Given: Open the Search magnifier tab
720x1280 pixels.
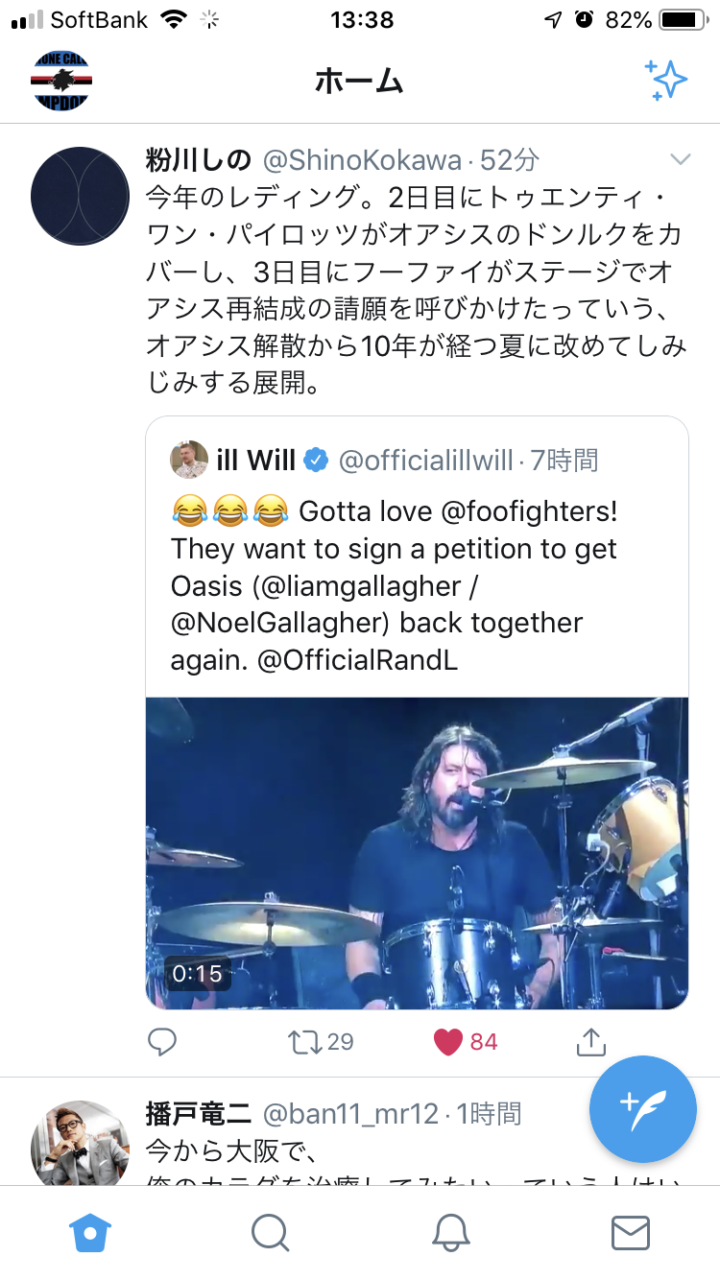Looking at the screenshot, I should [x=270, y=1233].
